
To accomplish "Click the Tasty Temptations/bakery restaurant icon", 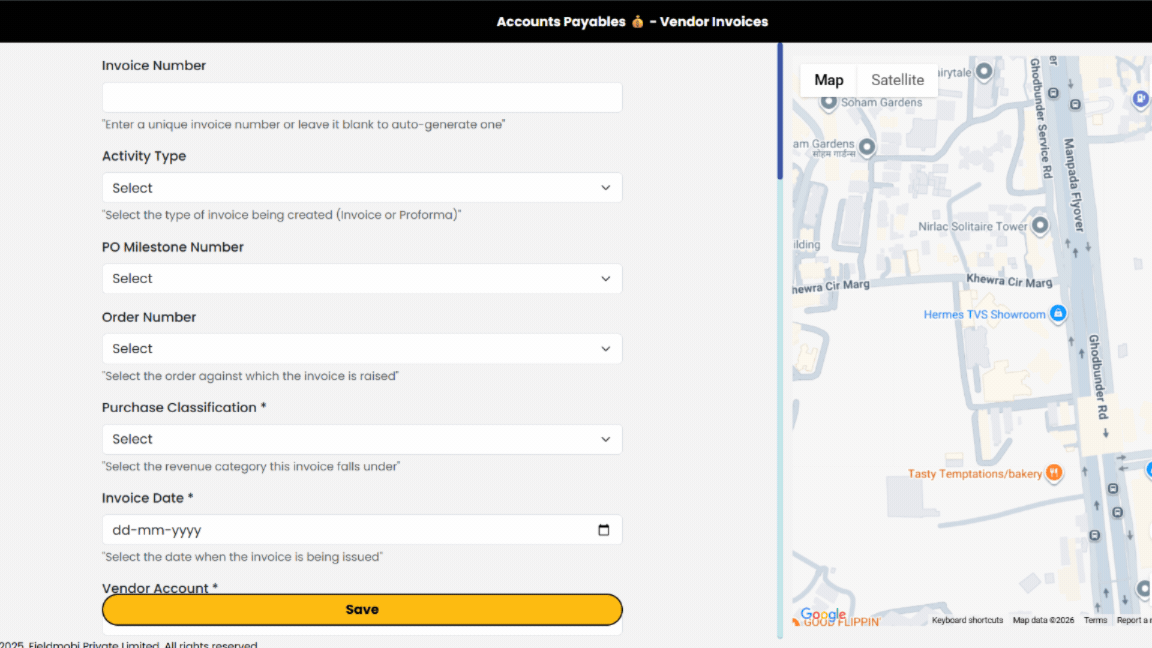I will (1054, 472).
